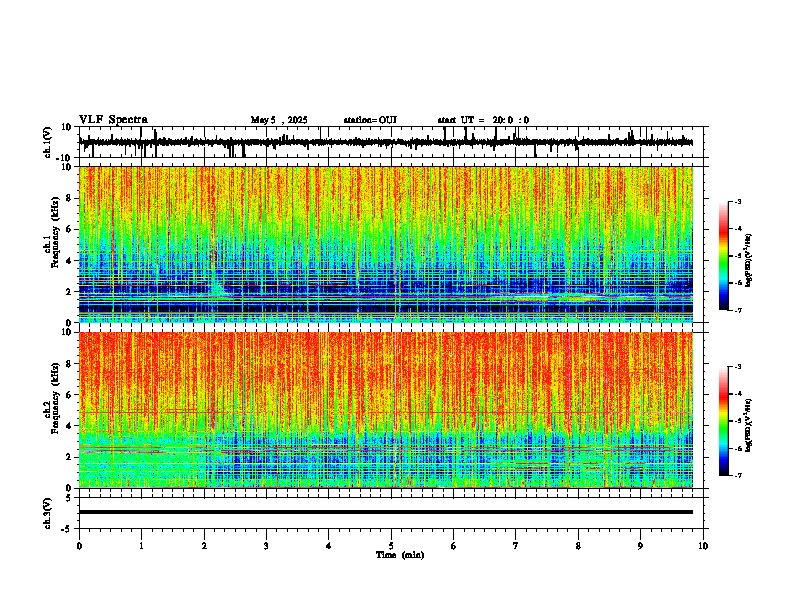Select the "start UT = 20: 0 : 0" text

coord(483,120)
